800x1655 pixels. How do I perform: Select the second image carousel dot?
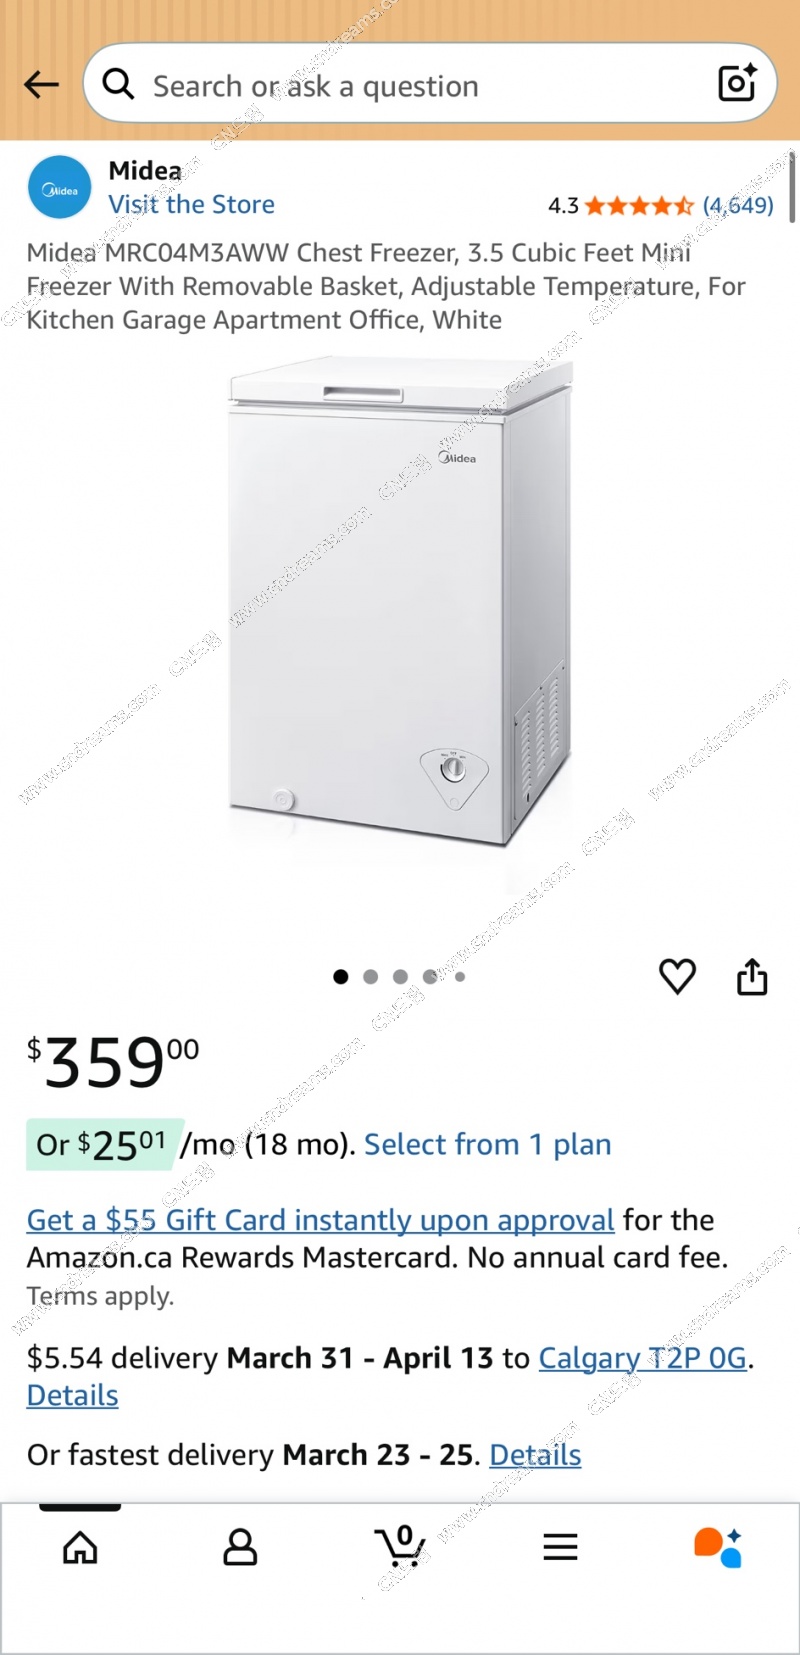pos(371,977)
